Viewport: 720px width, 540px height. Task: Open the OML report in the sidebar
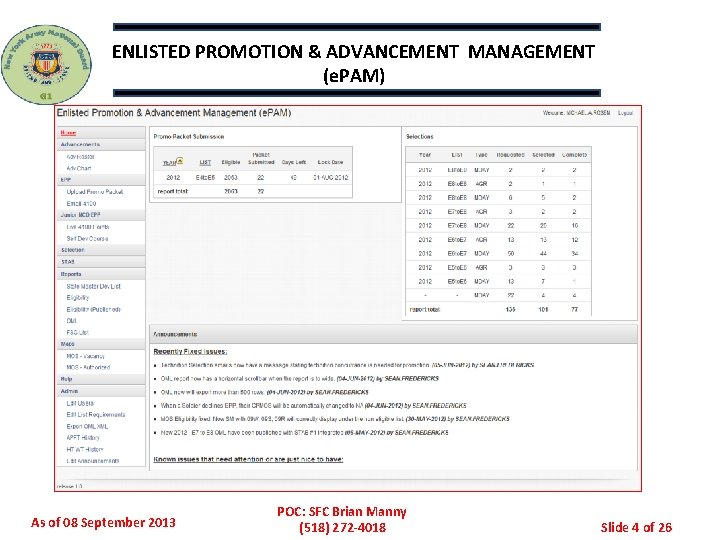[71, 321]
